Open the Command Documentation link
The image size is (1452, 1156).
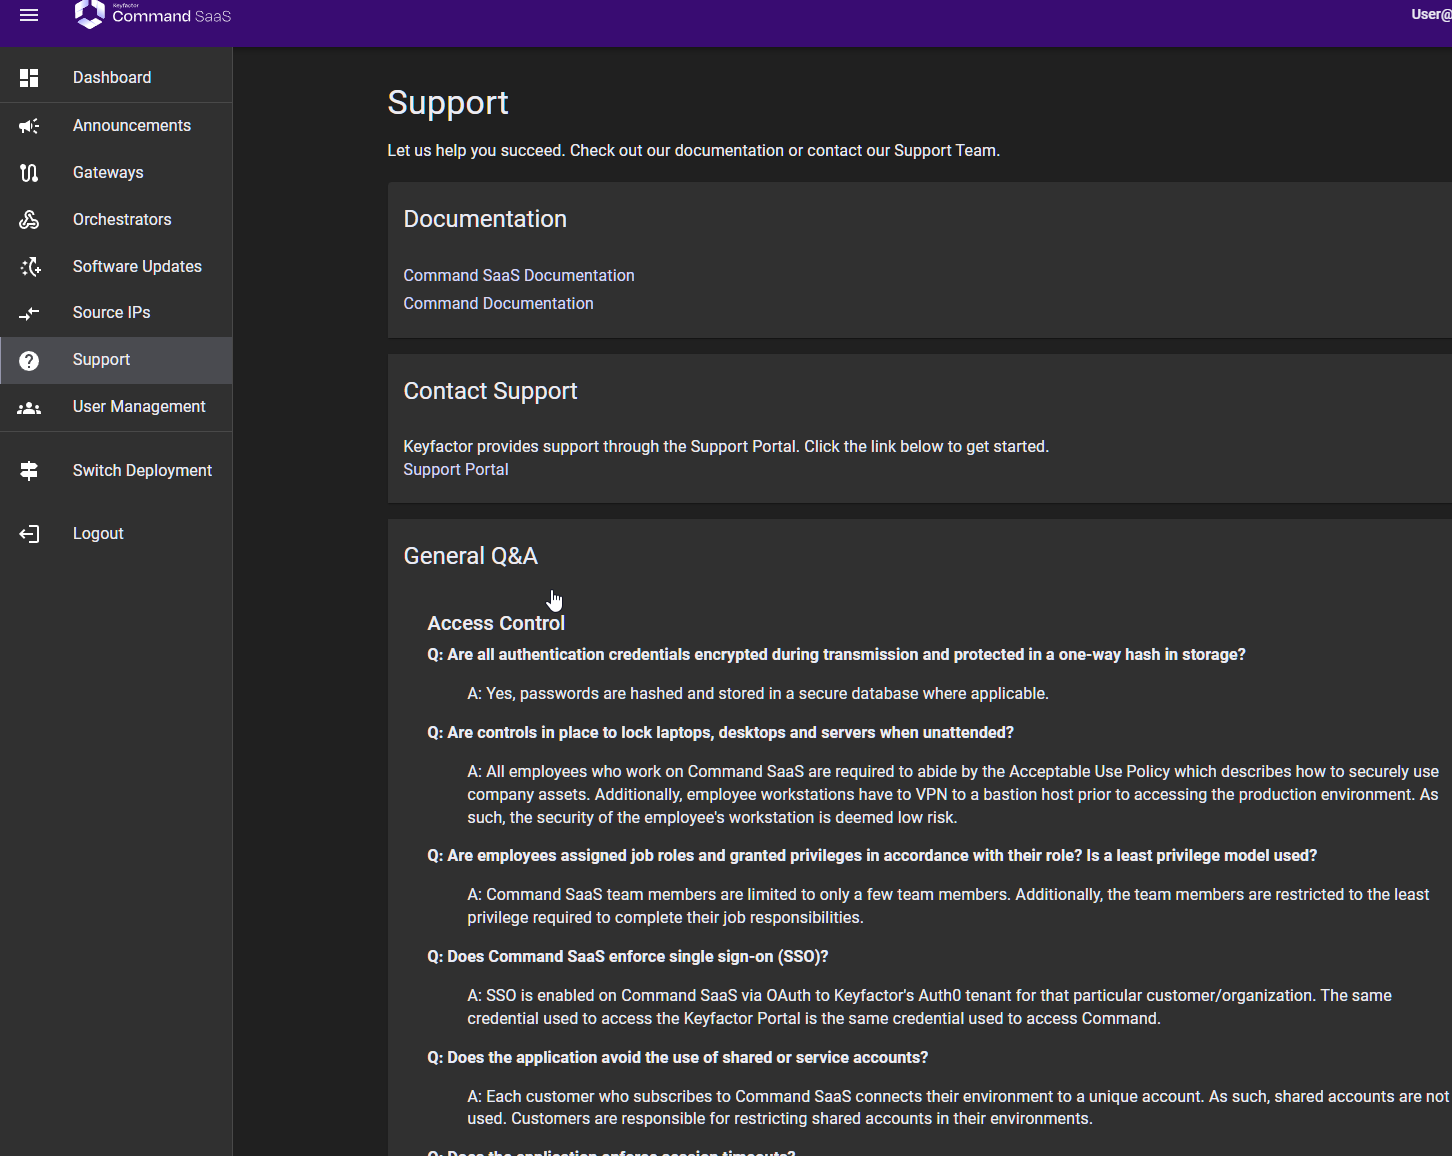(498, 304)
